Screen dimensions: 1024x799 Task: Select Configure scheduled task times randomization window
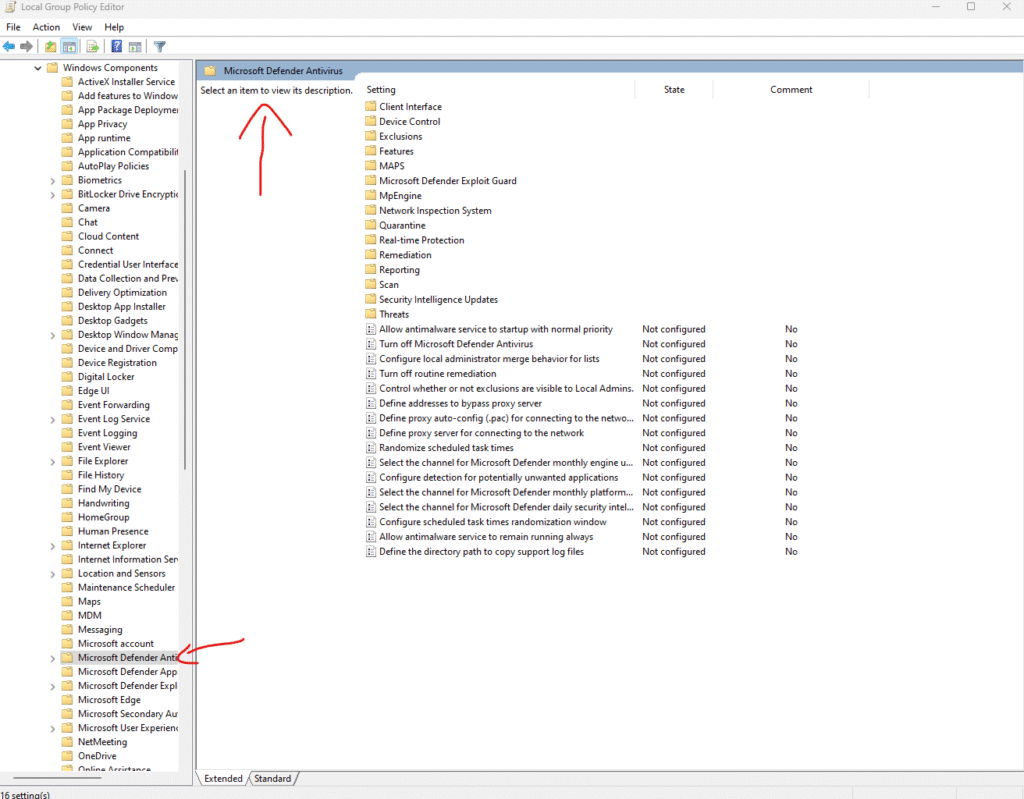[492, 522]
